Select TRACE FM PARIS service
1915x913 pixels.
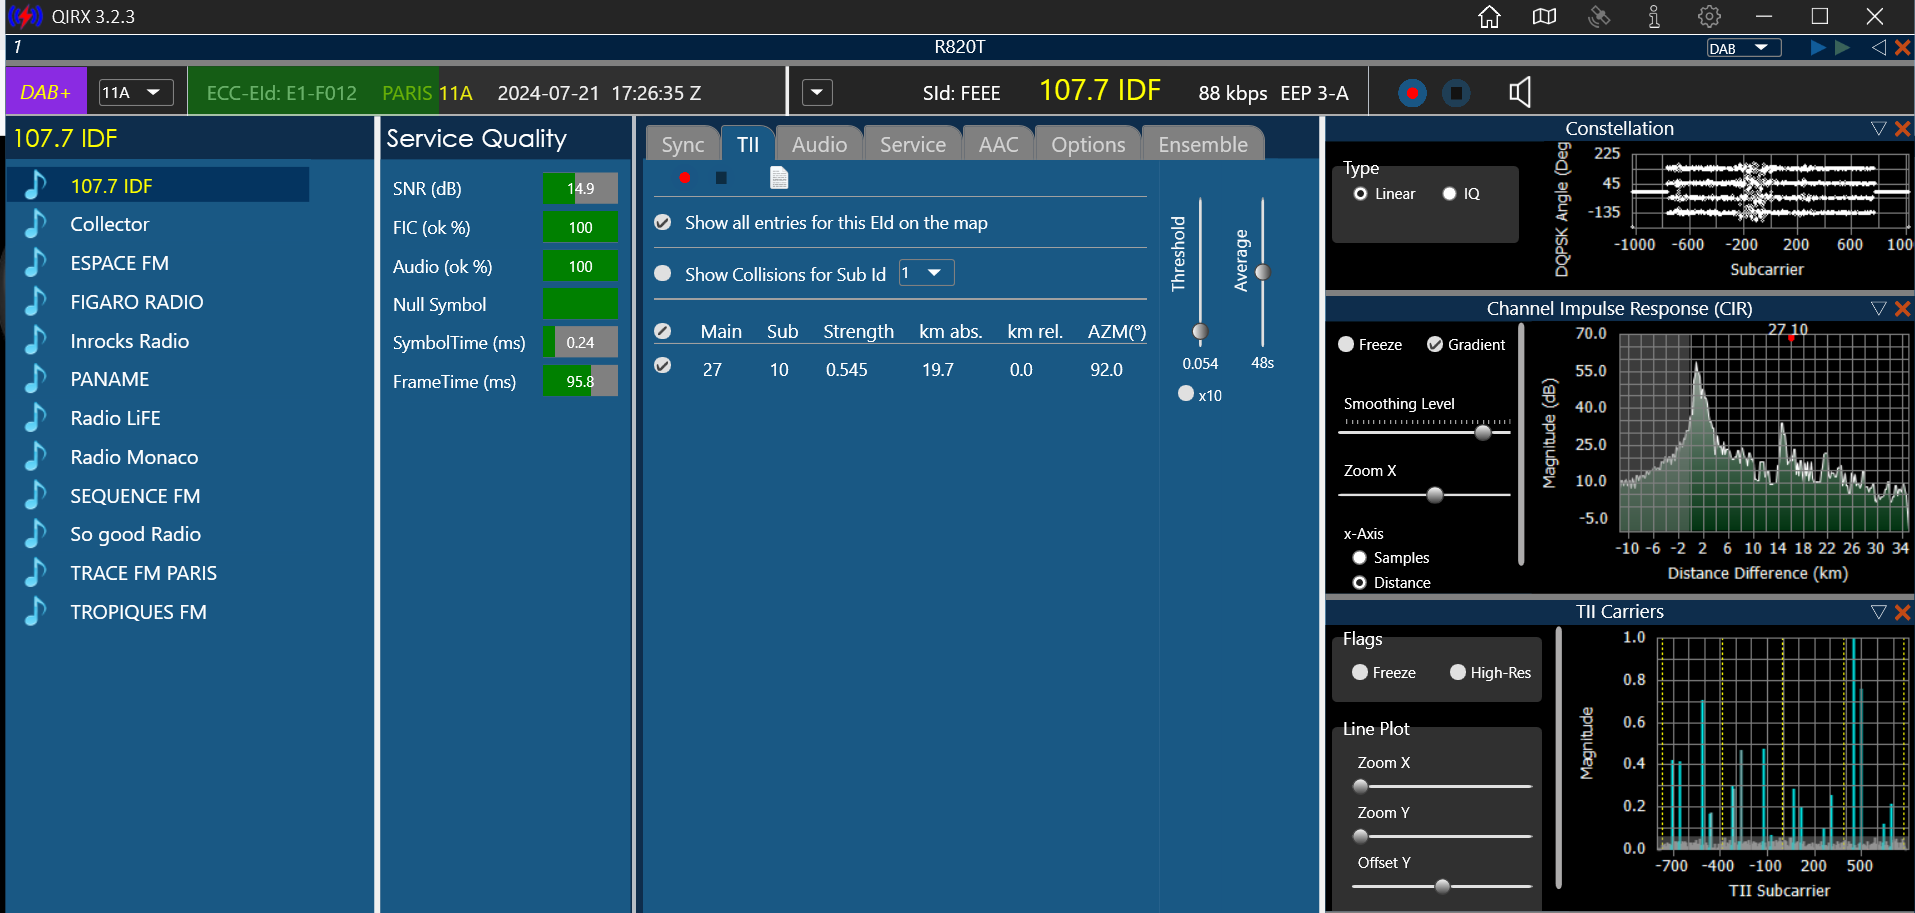pyautogui.click(x=144, y=573)
